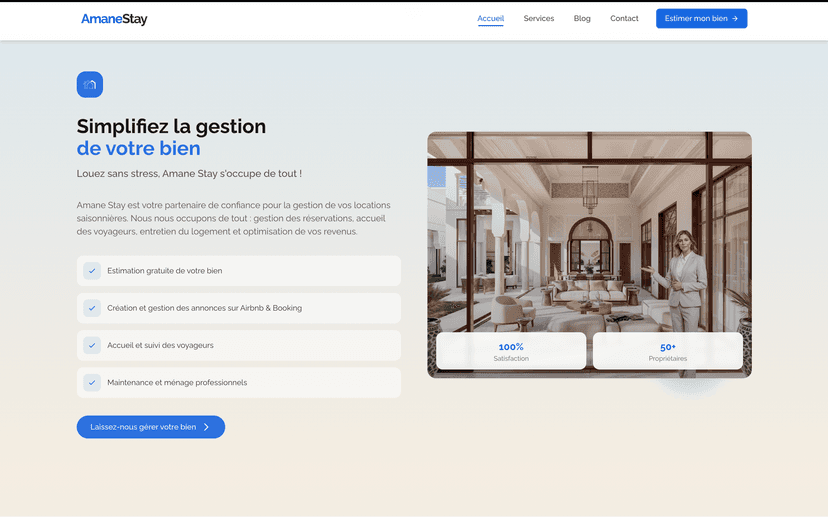Click the arrow icon in Estimer mon bien
The width and height of the screenshot is (828, 522).
[x=735, y=18]
